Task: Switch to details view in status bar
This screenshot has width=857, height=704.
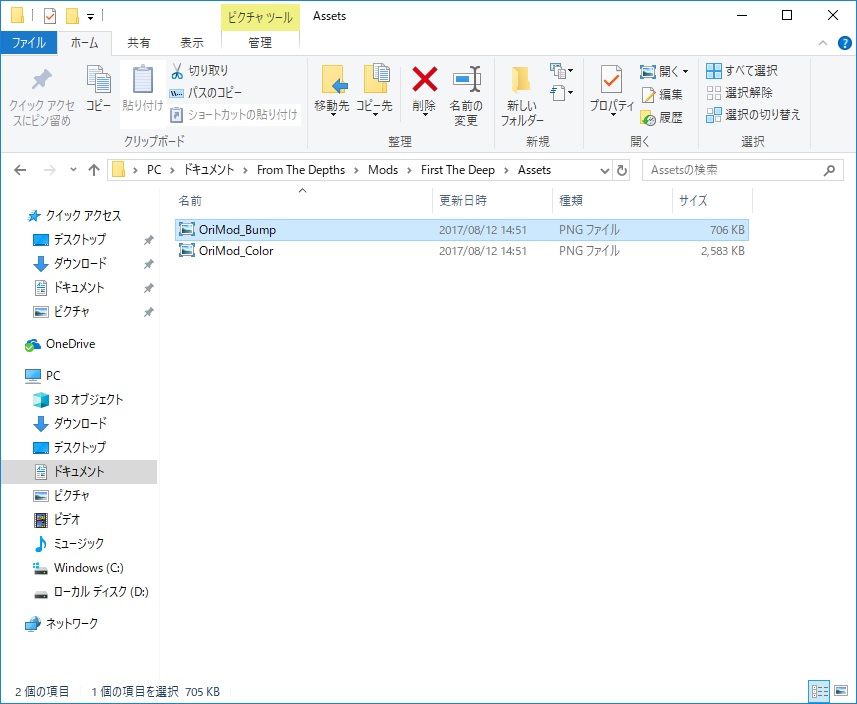Action: [x=820, y=691]
